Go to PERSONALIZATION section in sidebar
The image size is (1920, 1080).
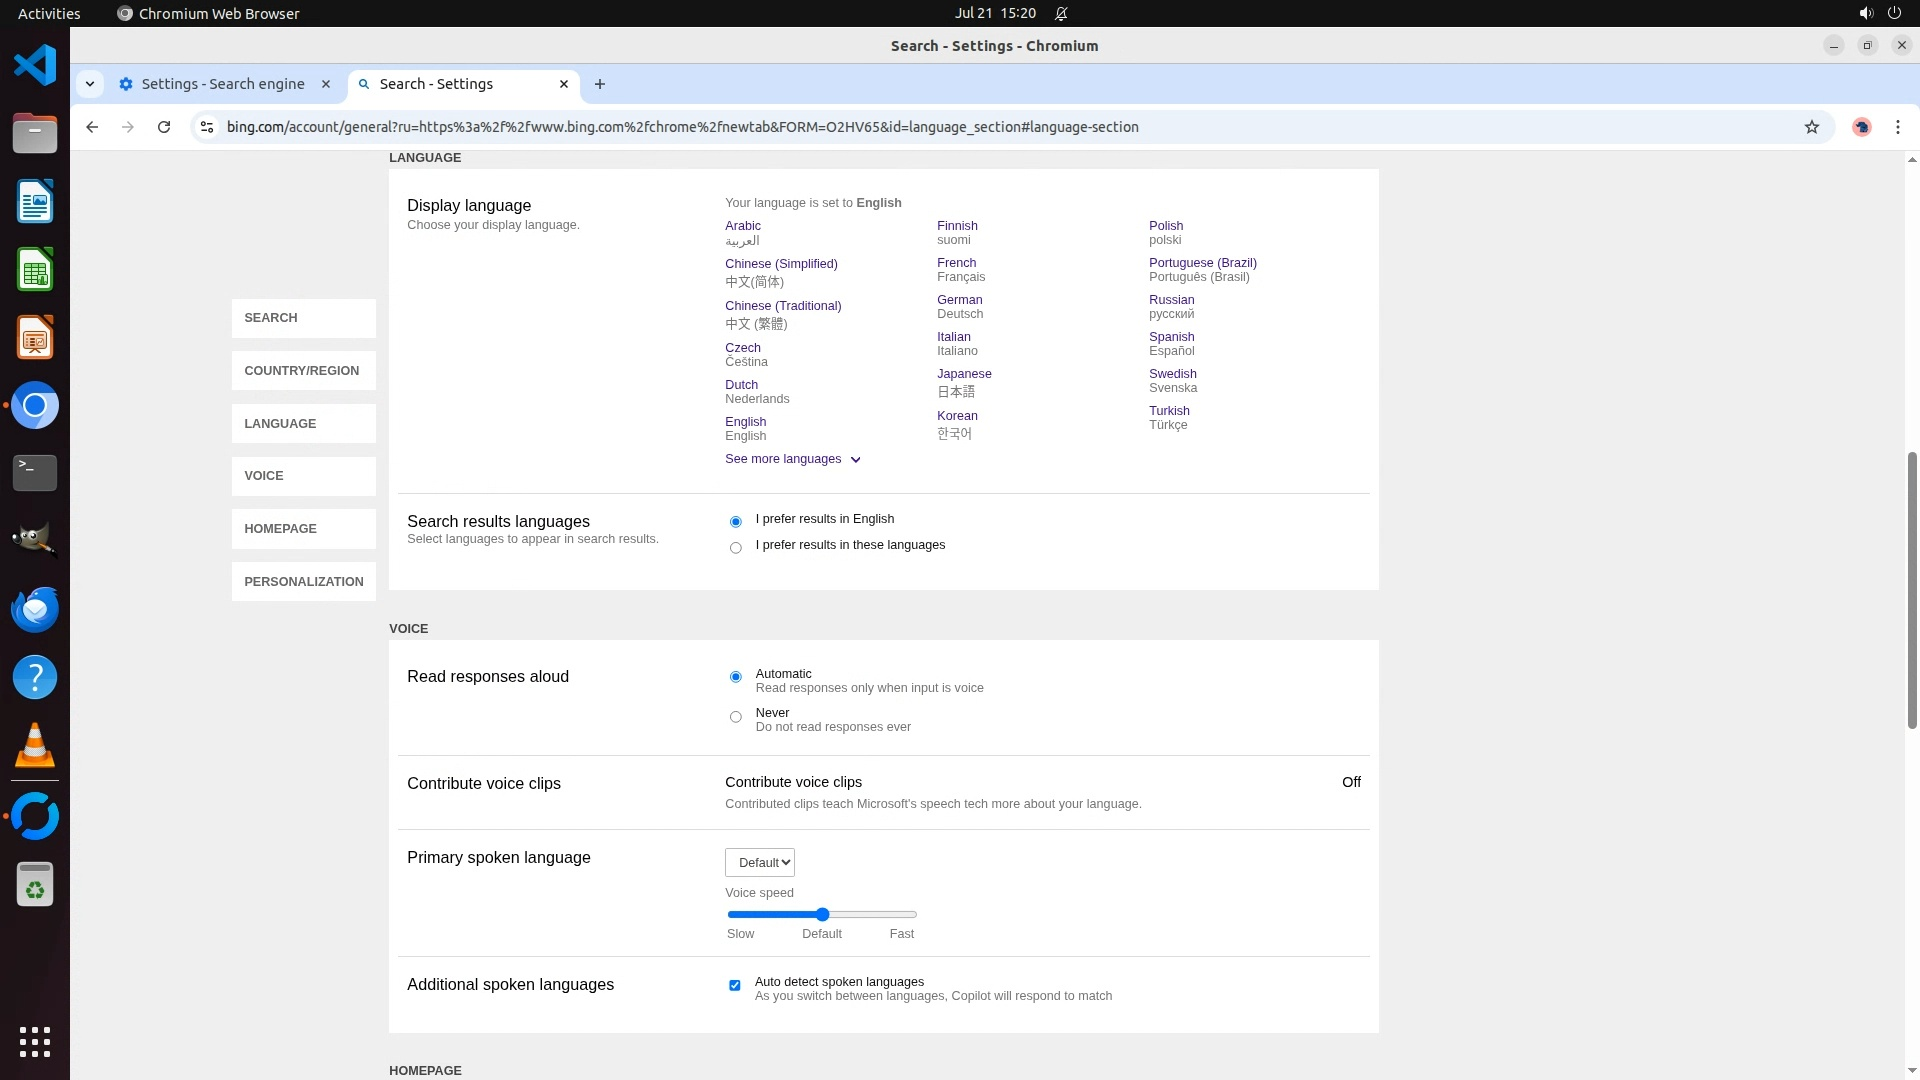point(303,582)
